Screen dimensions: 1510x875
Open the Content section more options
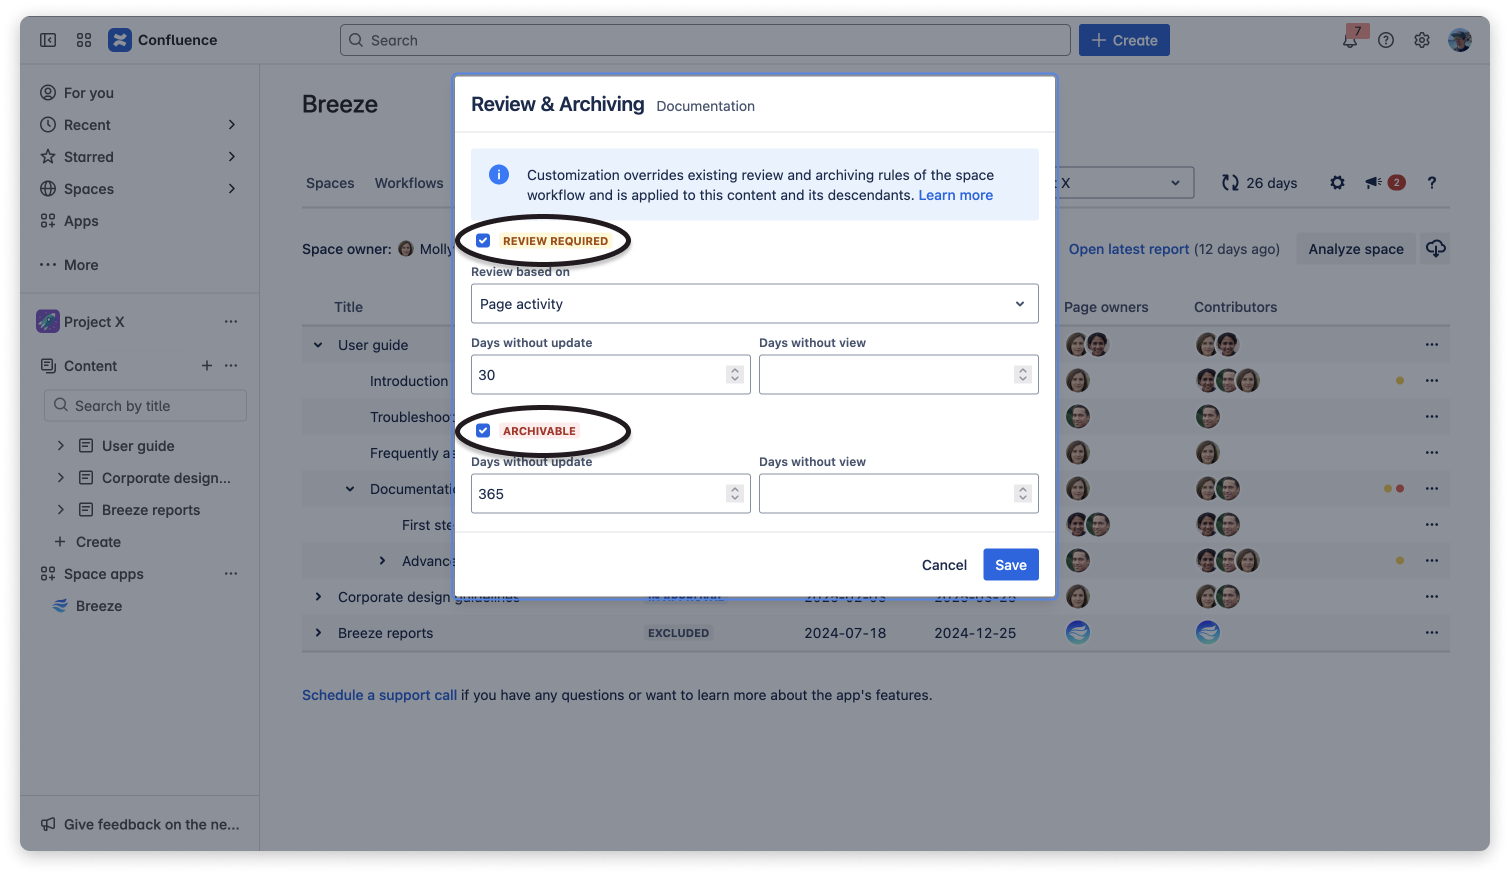coord(231,366)
